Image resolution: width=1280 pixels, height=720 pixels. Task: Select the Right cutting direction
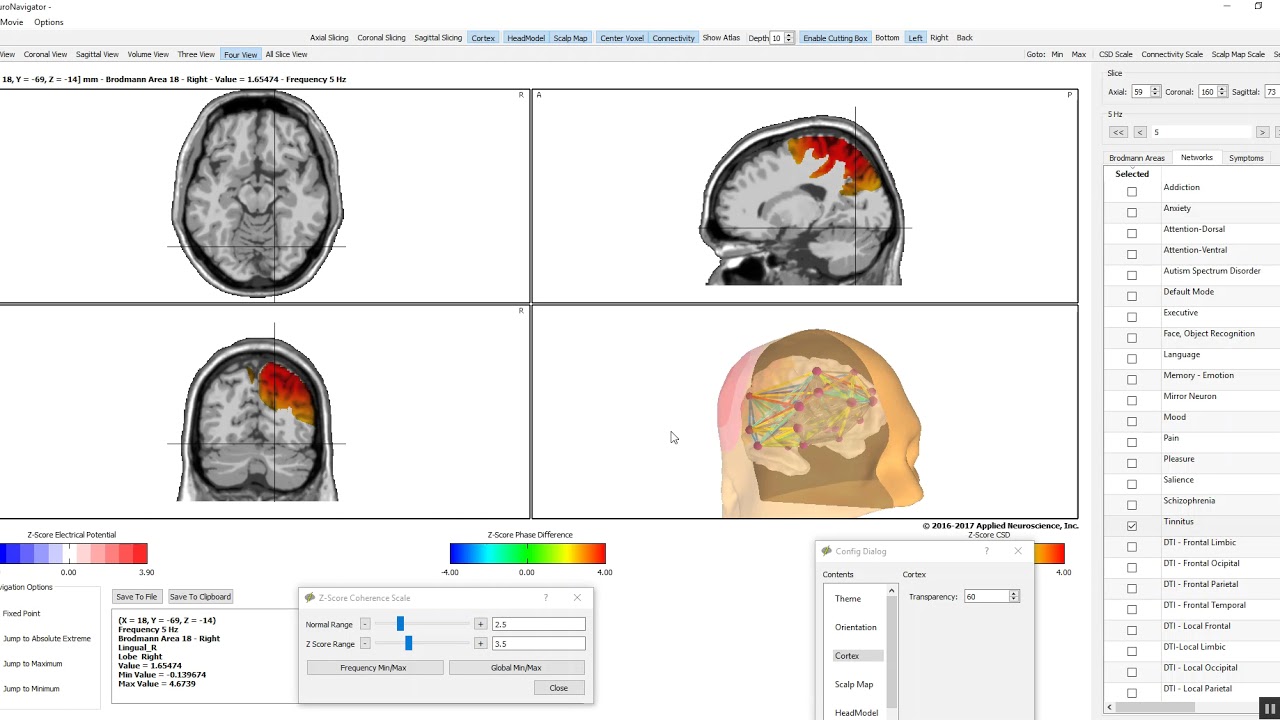point(939,38)
